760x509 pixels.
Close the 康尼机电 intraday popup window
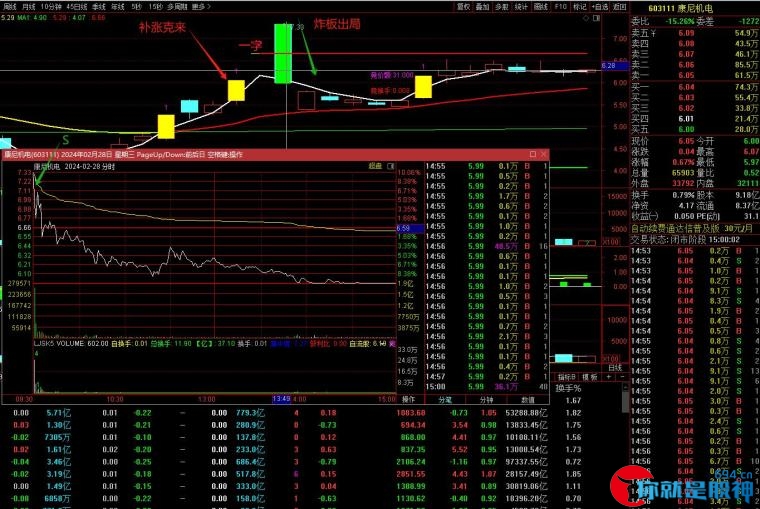543,154
